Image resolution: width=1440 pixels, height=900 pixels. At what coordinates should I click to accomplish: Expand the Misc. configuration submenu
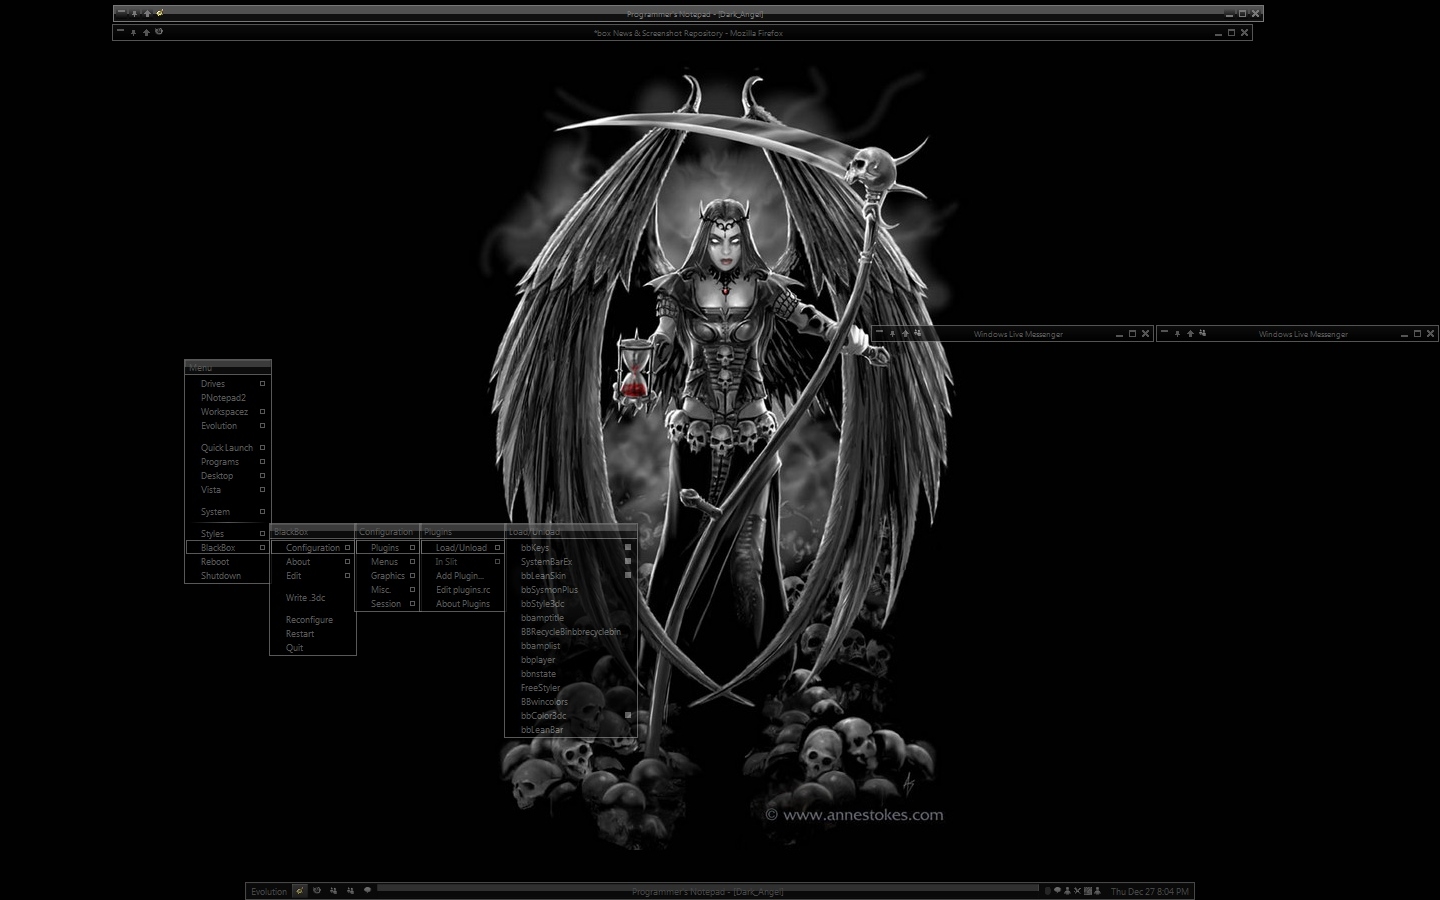387,590
